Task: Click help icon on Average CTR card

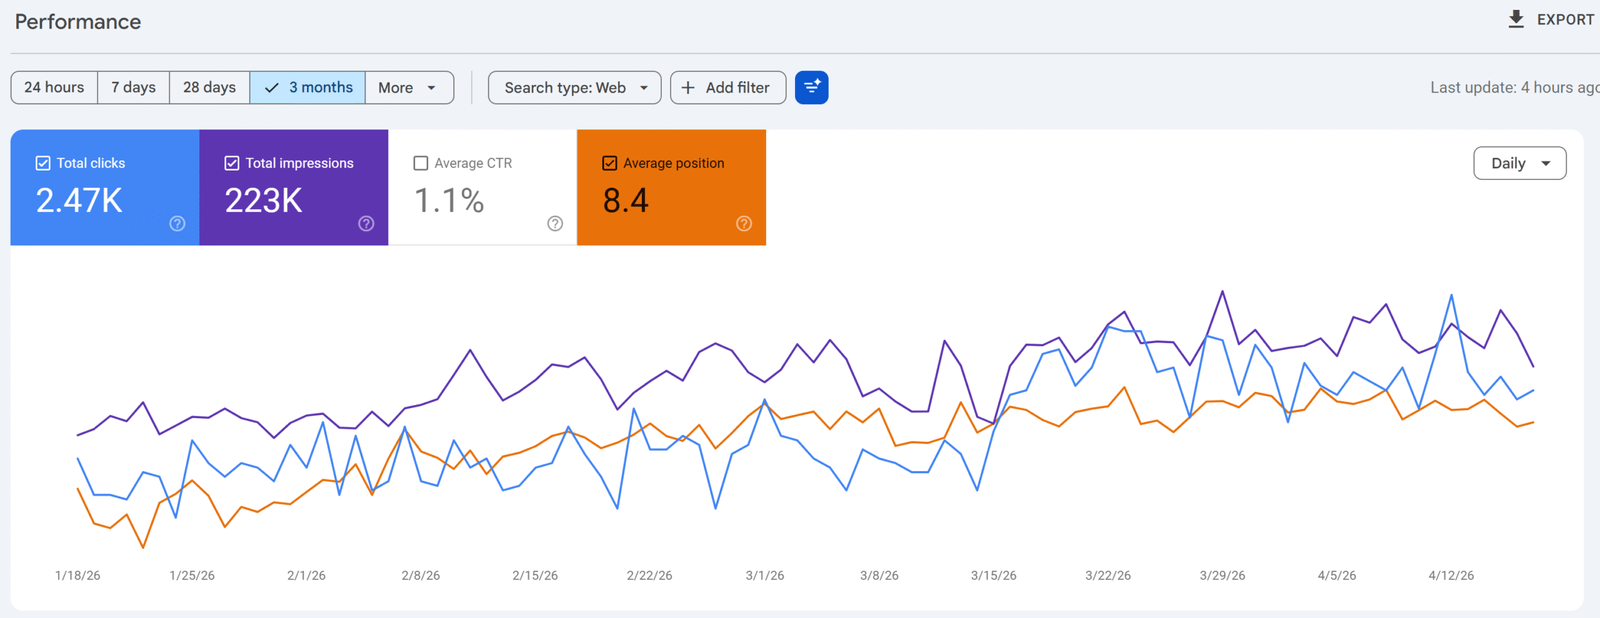Action: (x=555, y=224)
